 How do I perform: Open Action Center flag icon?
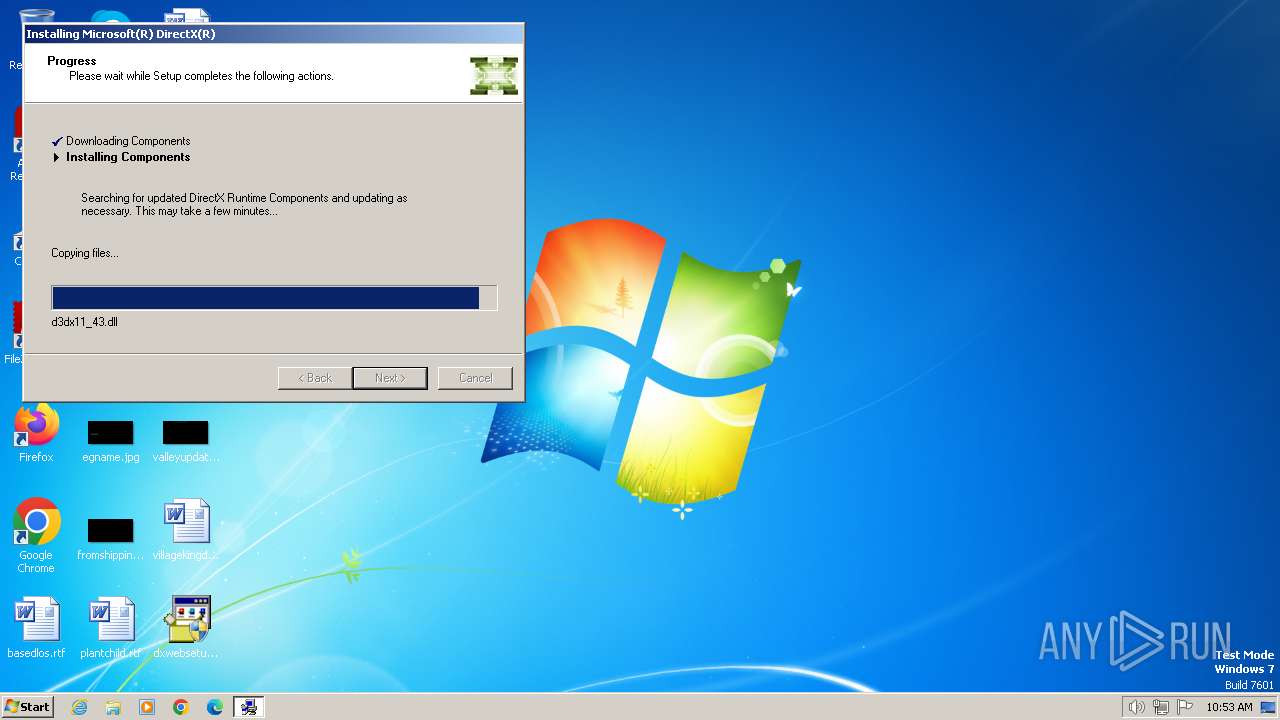(1185, 707)
